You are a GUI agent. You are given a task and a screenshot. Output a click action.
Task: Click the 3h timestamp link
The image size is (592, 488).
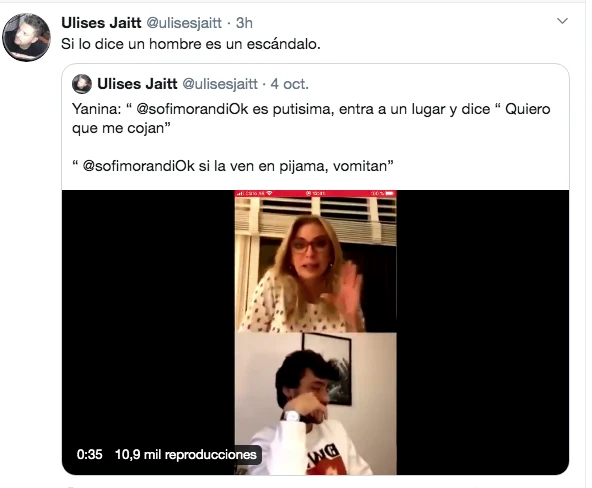pos(244,23)
